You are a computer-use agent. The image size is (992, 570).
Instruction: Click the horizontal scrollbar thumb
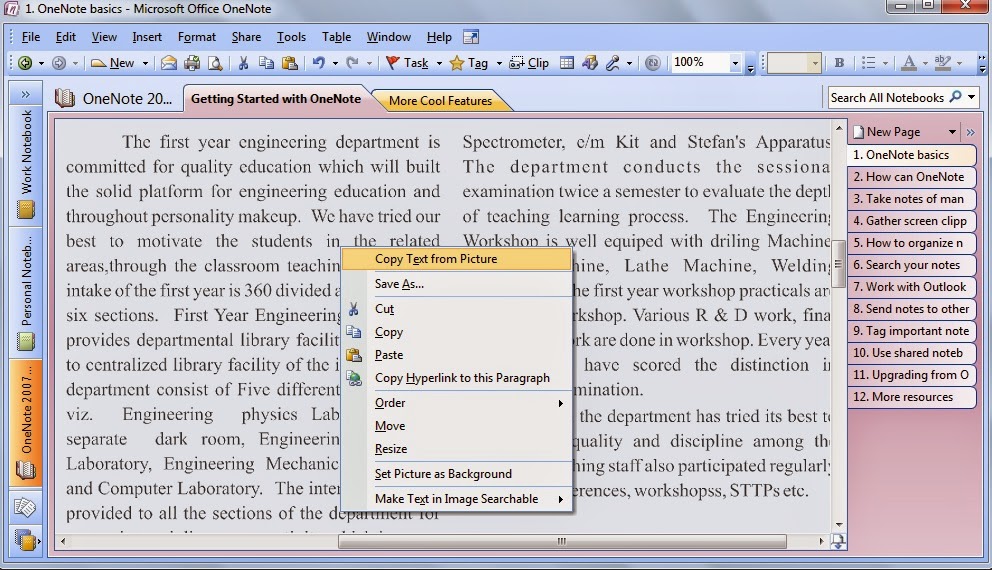pyautogui.click(x=562, y=541)
